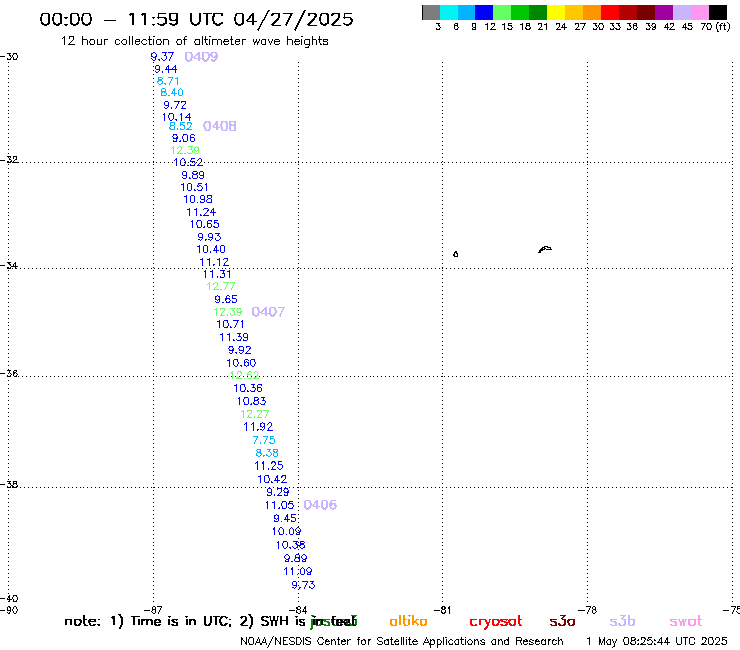740x650 pixels.
Task: Click the 9.65 wave height reading
Action: point(226,299)
